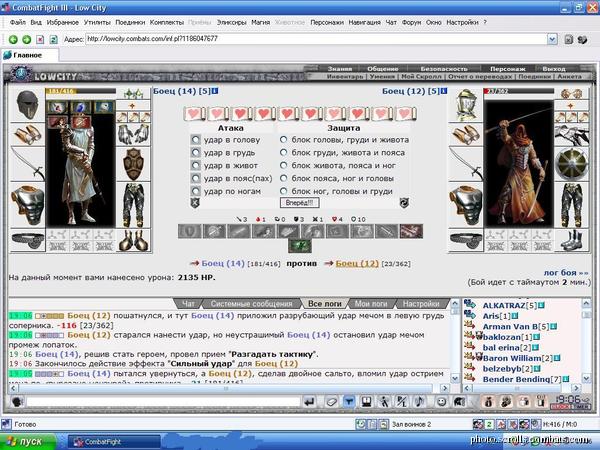The image size is (600, 450).
Task: Select defense 'блок головы, груди и живота'
Action: pos(284,140)
